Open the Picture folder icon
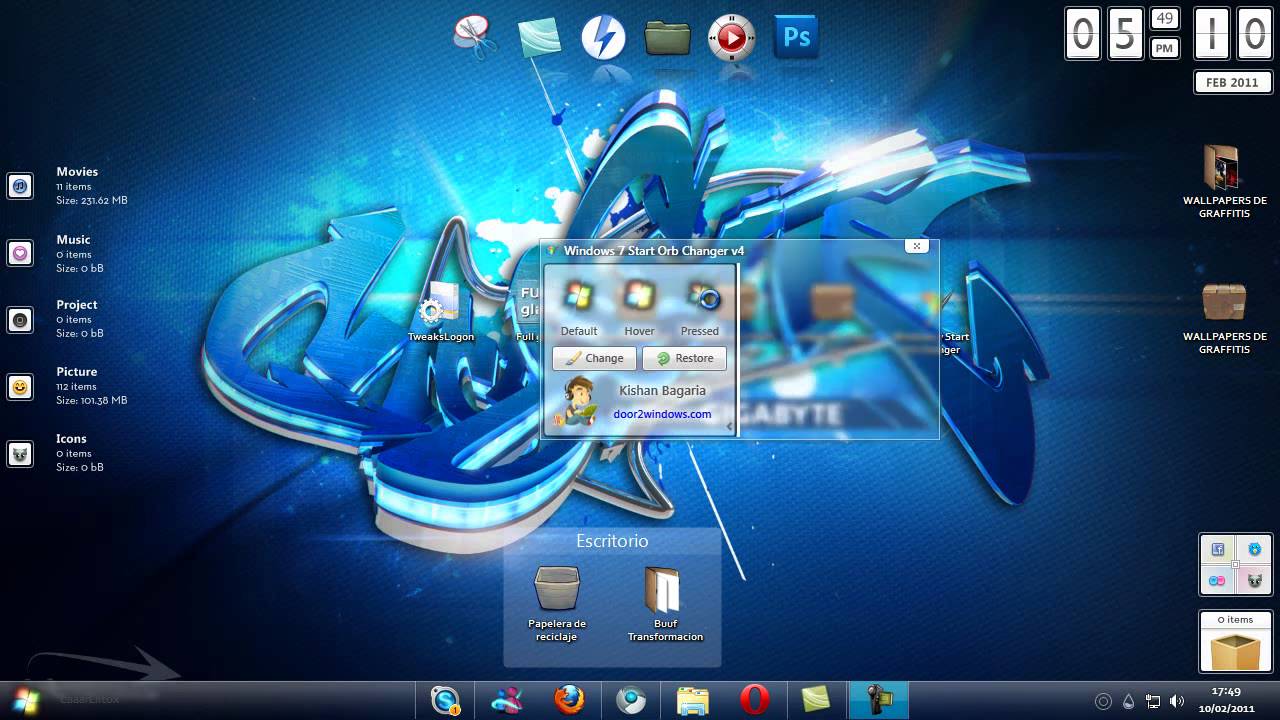 pos(20,387)
